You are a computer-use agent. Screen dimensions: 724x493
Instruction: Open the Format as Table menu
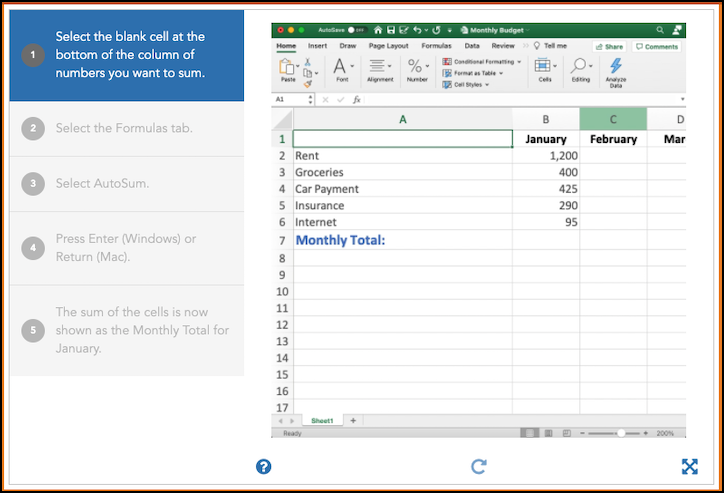473,73
